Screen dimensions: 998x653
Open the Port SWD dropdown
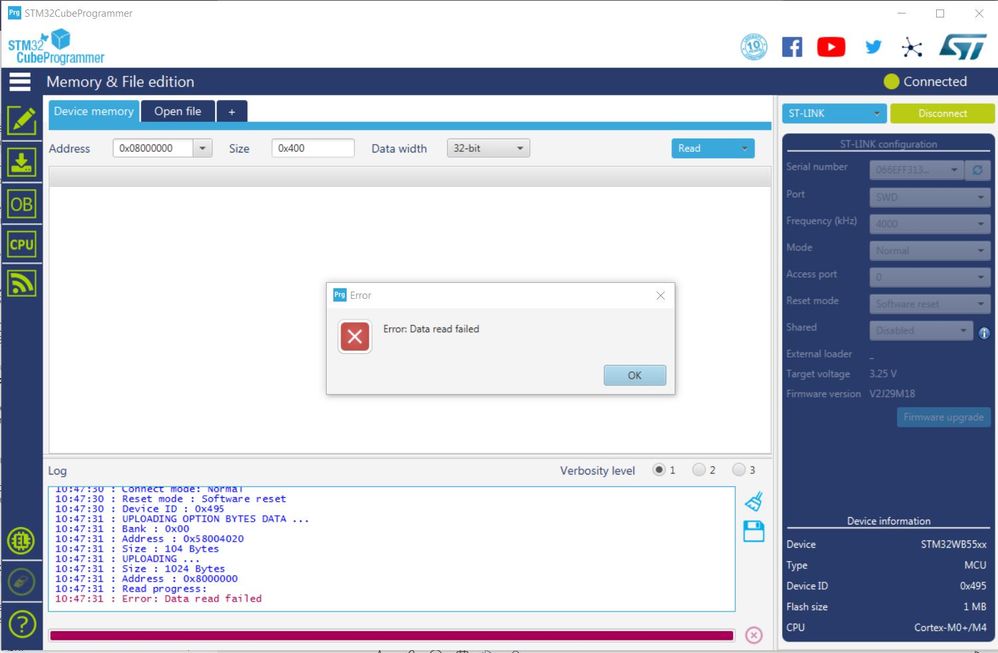(x=929, y=197)
